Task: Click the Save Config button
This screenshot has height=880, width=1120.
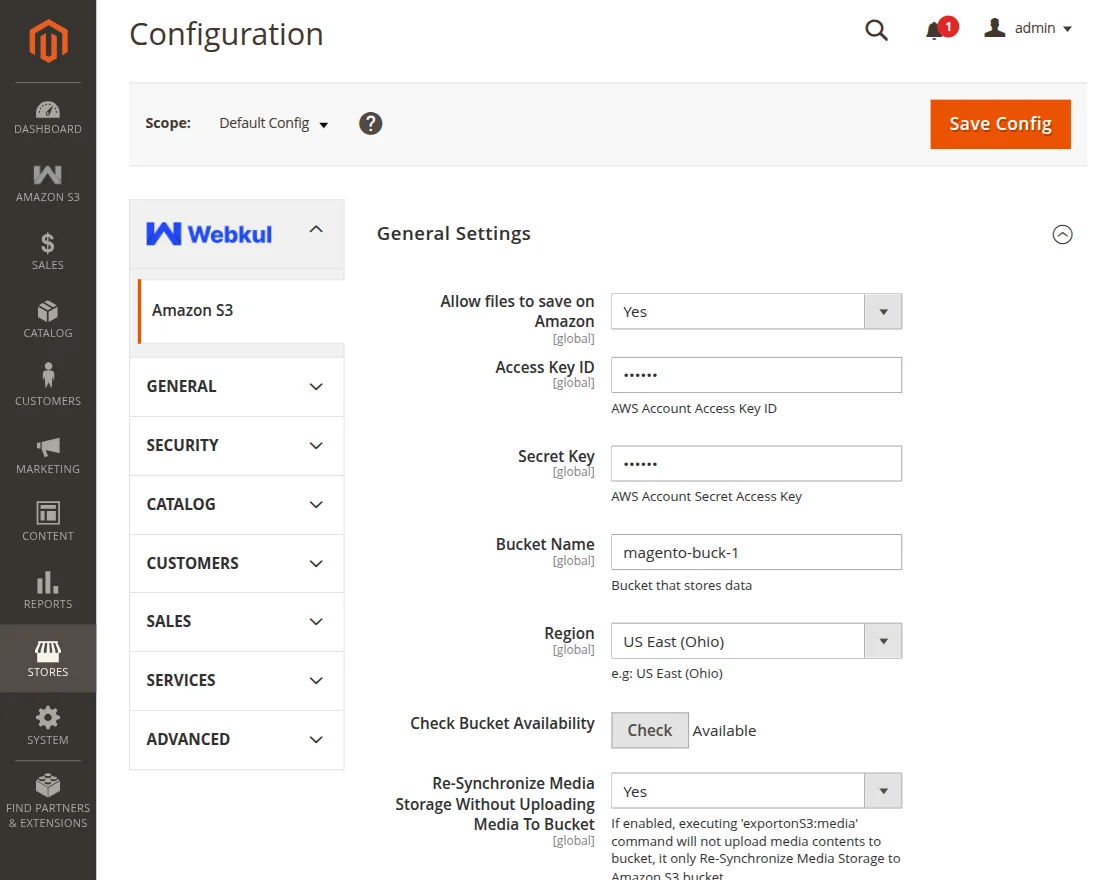Action: [x=1000, y=124]
